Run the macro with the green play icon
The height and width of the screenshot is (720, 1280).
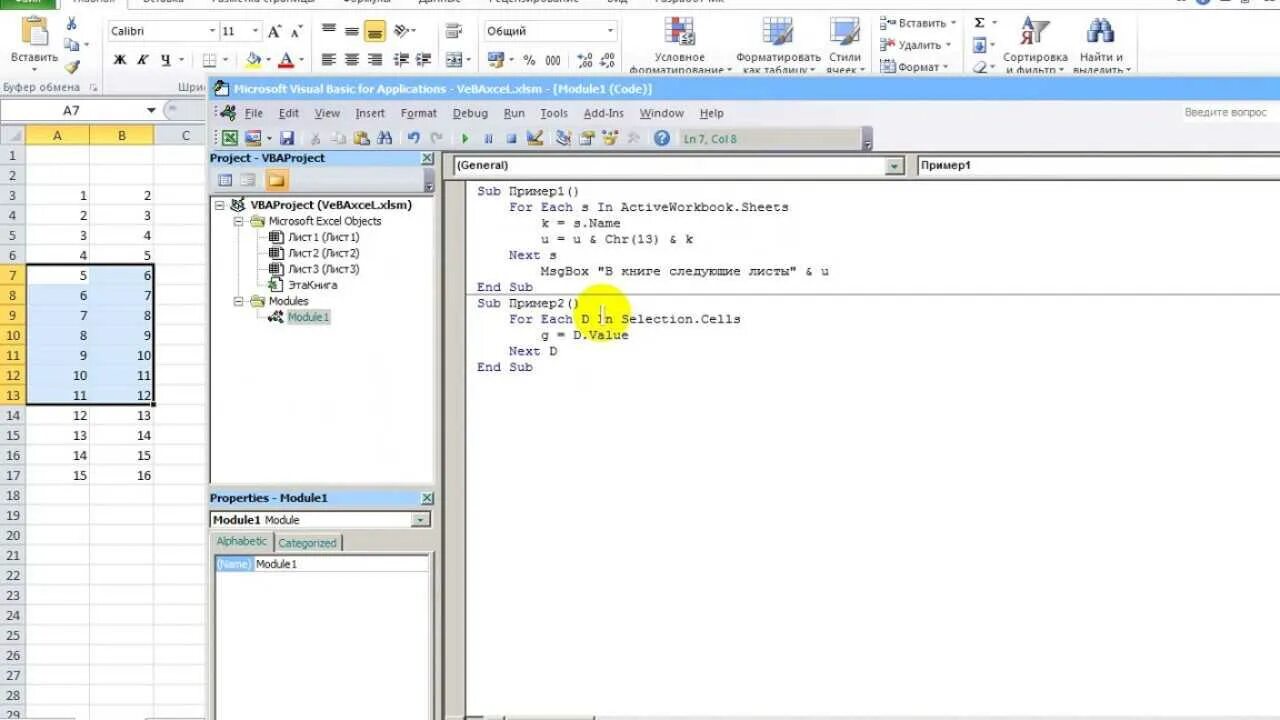pyautogui.click(x=465, y=138)
